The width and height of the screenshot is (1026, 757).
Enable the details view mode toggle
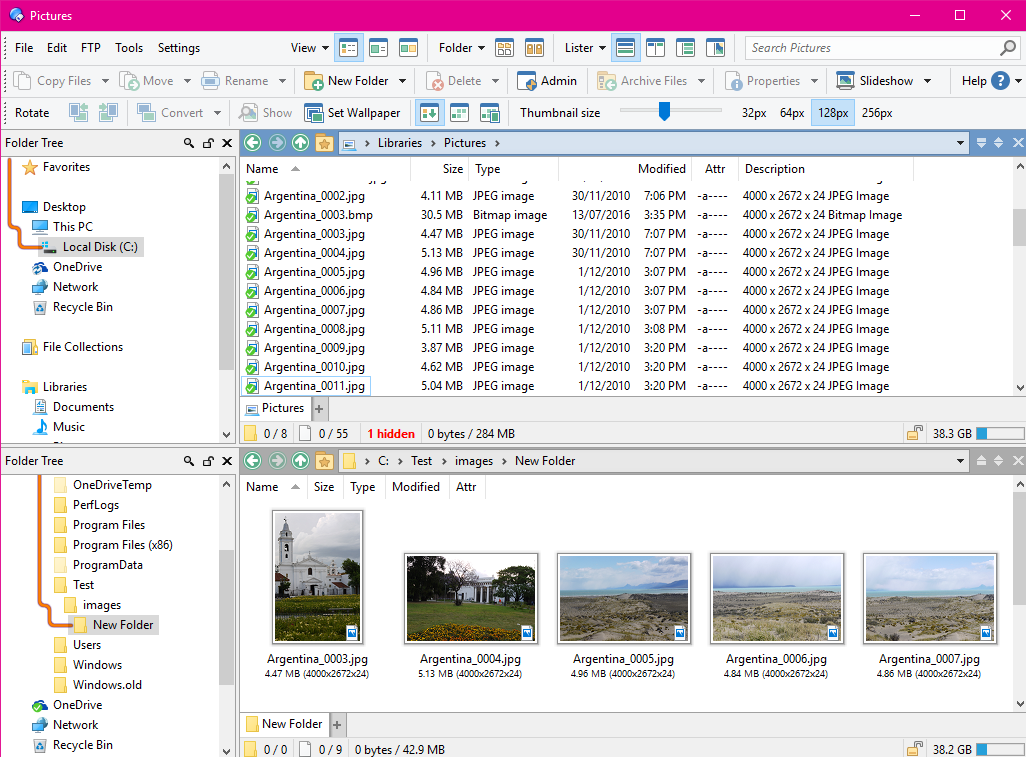tap(346, 47)
